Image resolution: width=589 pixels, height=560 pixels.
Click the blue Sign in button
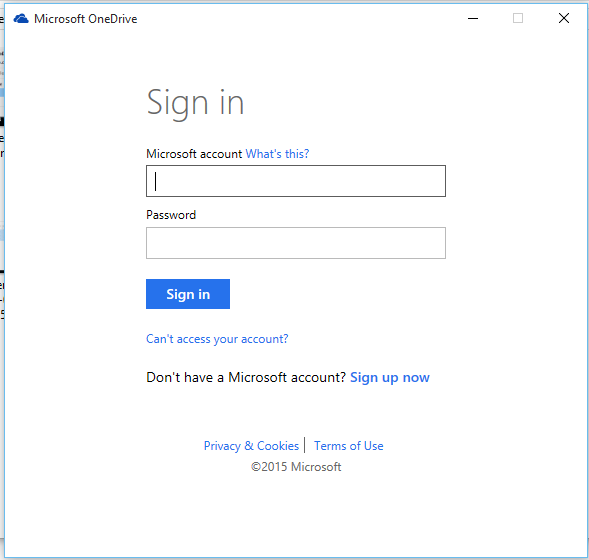click(188, 294)
